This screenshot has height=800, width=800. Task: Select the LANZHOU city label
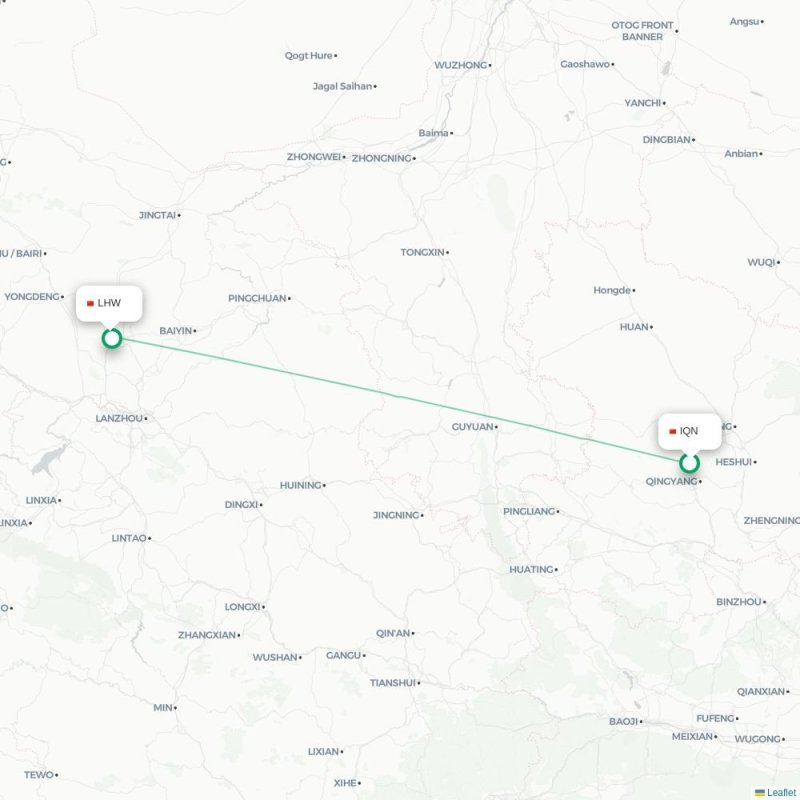coord(119,418)
